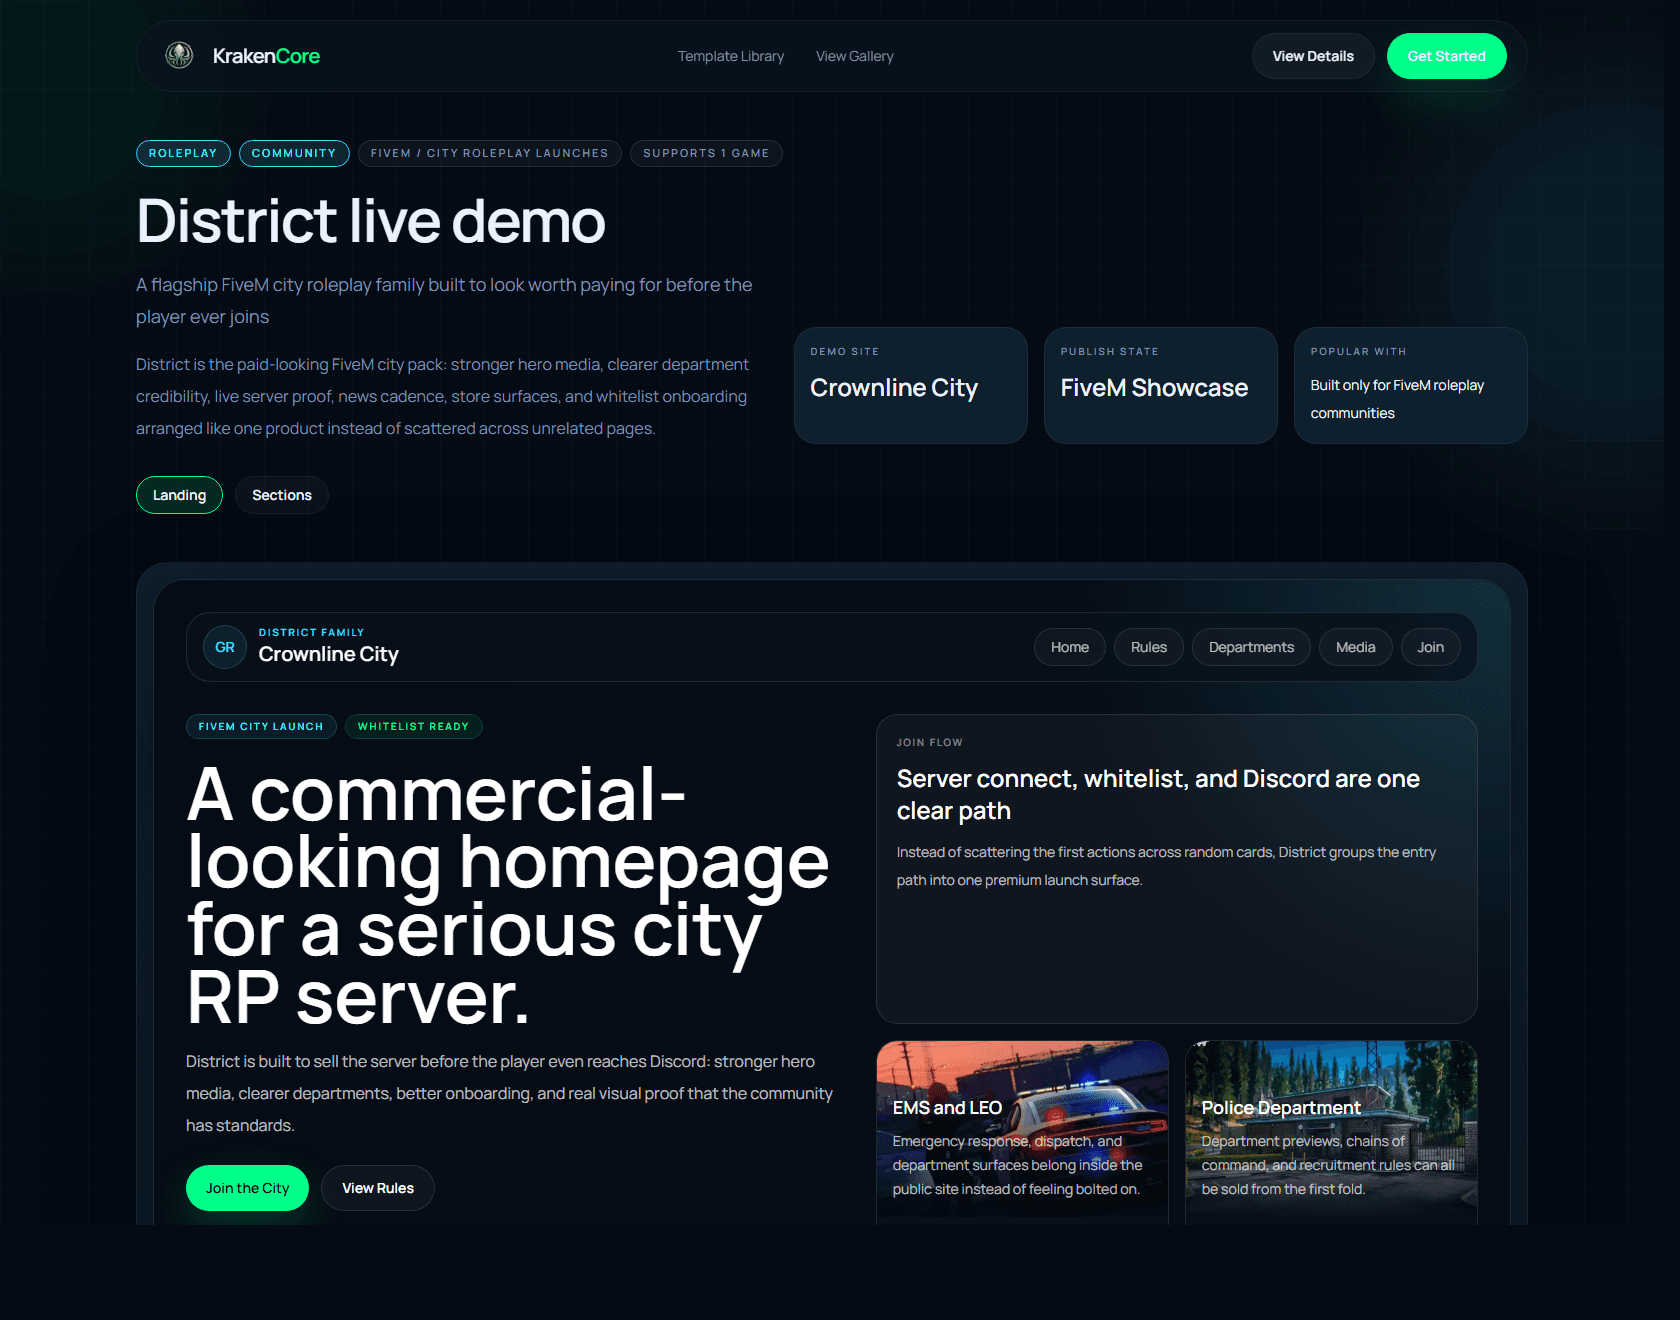Click the green Get Started button

[1447, 56]
